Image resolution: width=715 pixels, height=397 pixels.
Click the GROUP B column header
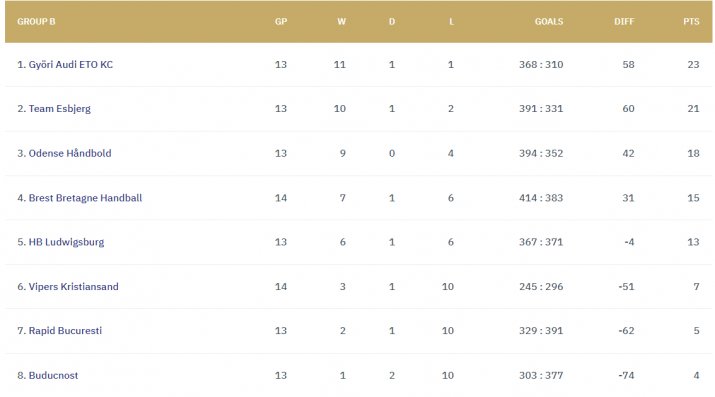coord(36,21)
